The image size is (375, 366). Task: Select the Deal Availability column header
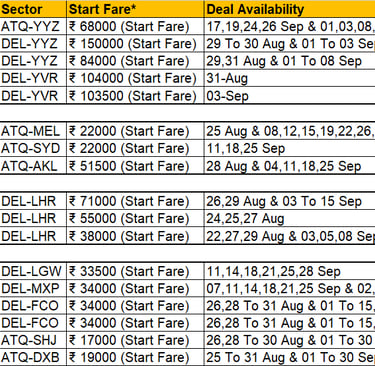tap(290, 9)
